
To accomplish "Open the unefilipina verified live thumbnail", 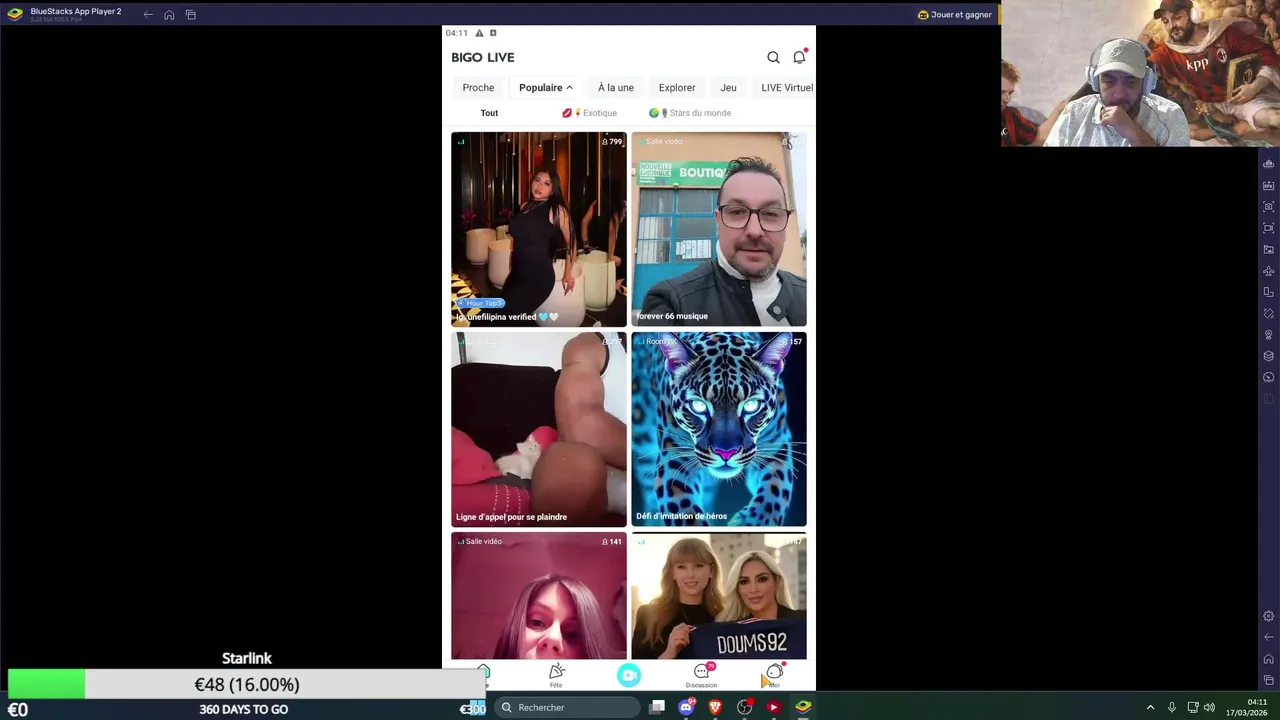I will click(538, 229).
